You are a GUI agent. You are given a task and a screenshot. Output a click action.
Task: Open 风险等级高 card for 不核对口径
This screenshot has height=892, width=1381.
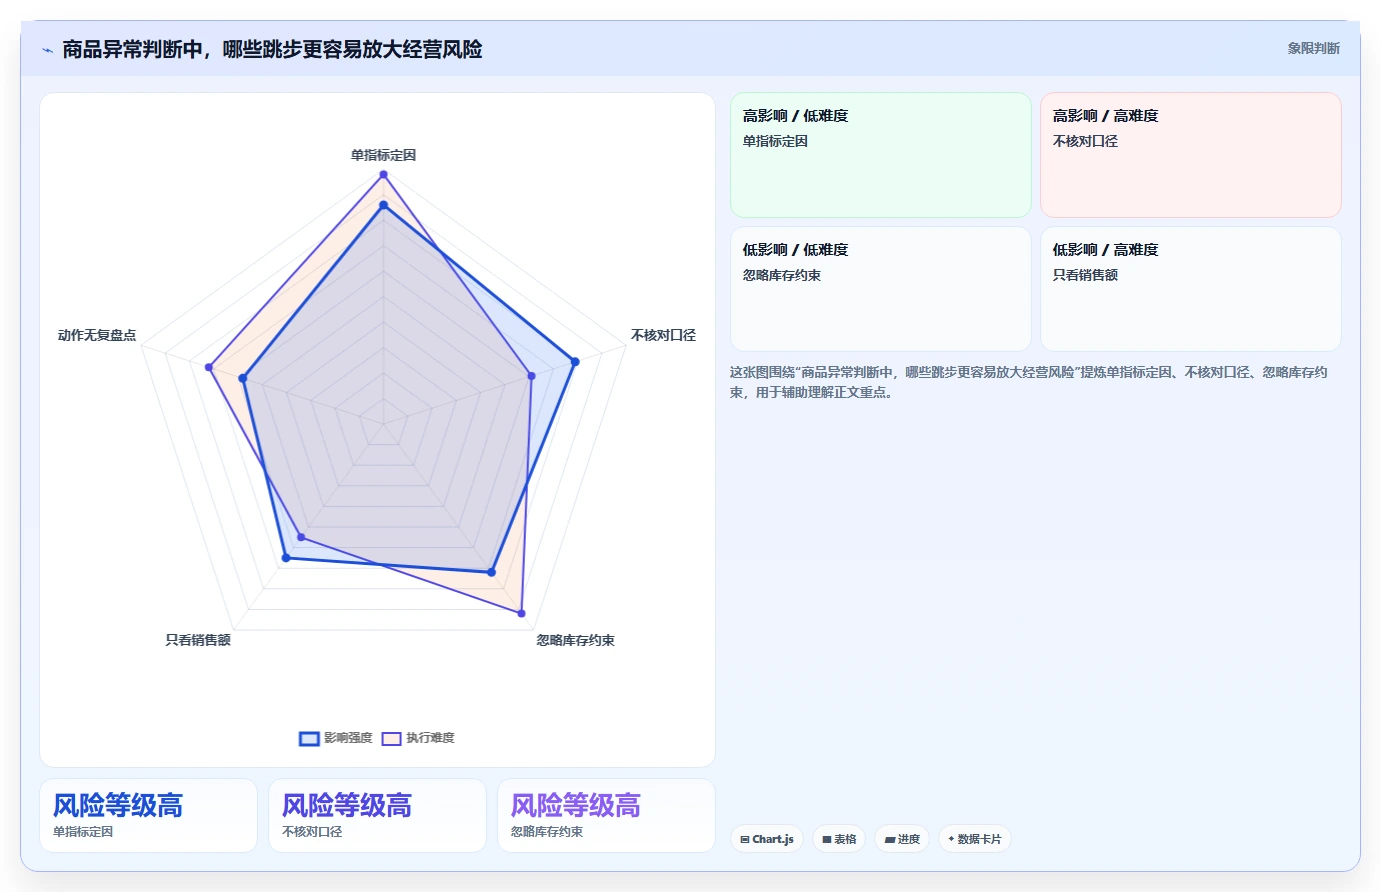click(x=377, y=816)
